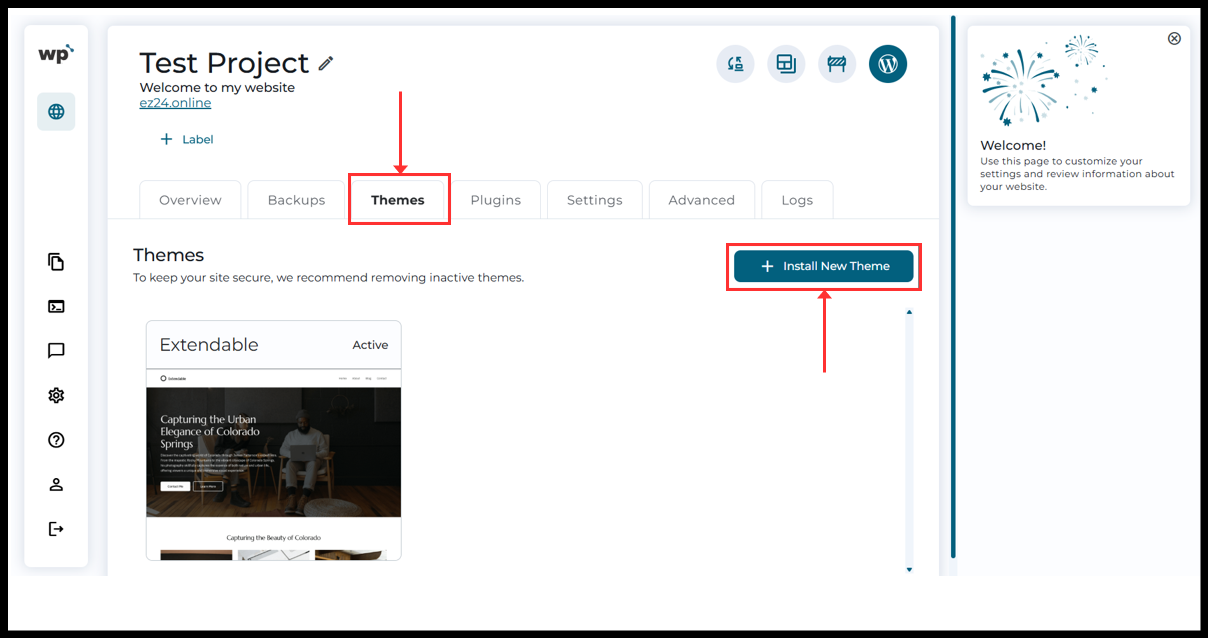Add a Label with plus button
This screenshot has width=1208, height=638.
(x=187, y=139)
